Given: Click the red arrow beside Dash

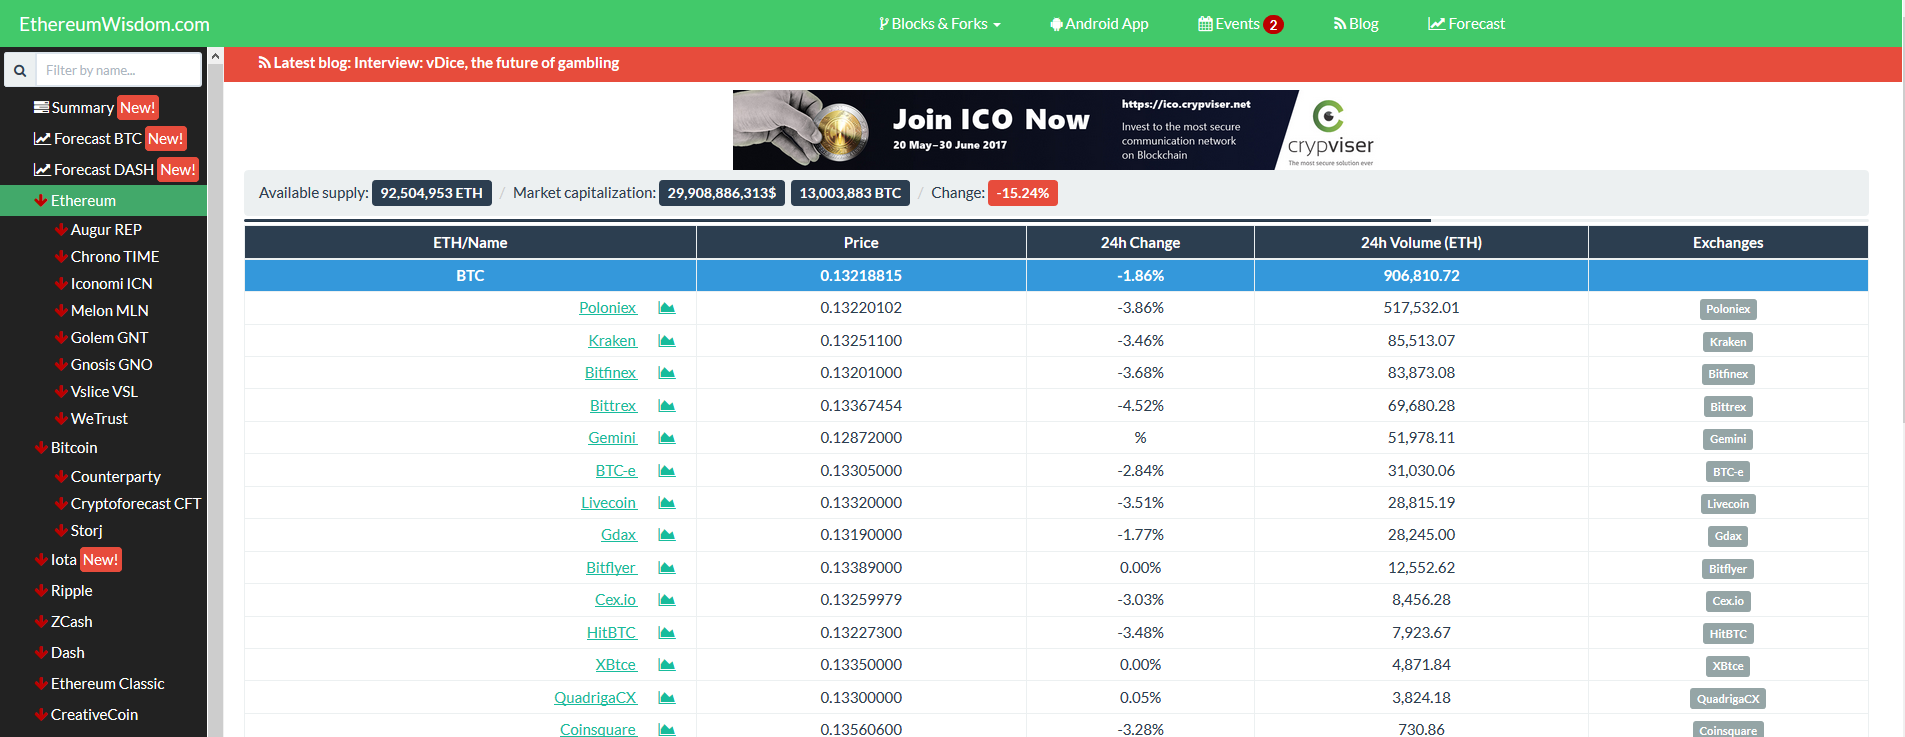Looking at the screenshot, I should click(41, 652).
